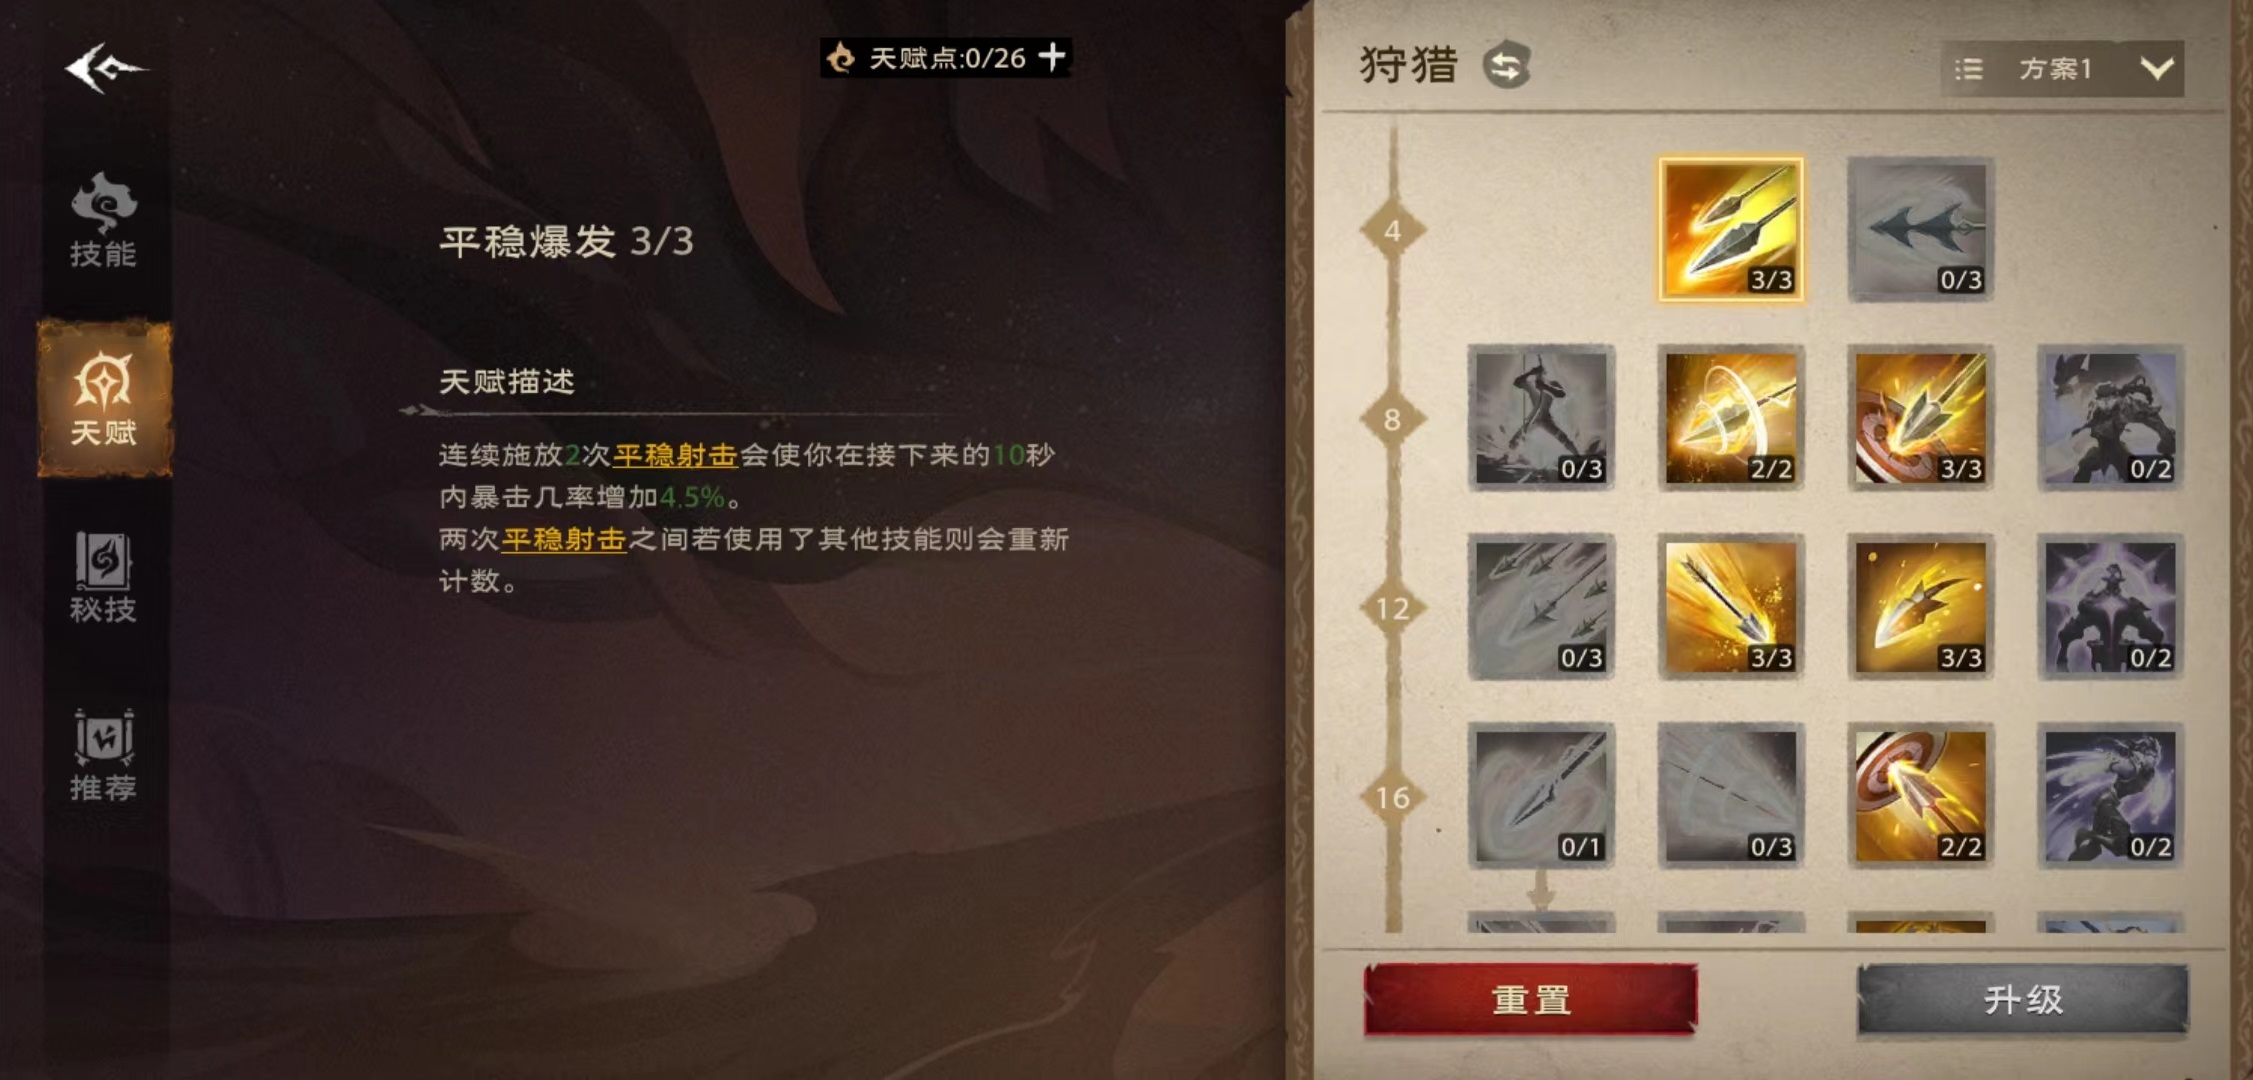Switch talent tree with swap icon next to 狩猎
2253x1080 pixels.
point(1506,66)
